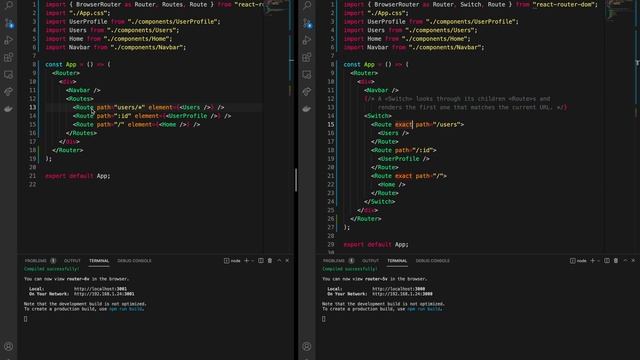
Task: Click 'exact' on the path="/" Route, right editor
Action: tap(403, 176)
